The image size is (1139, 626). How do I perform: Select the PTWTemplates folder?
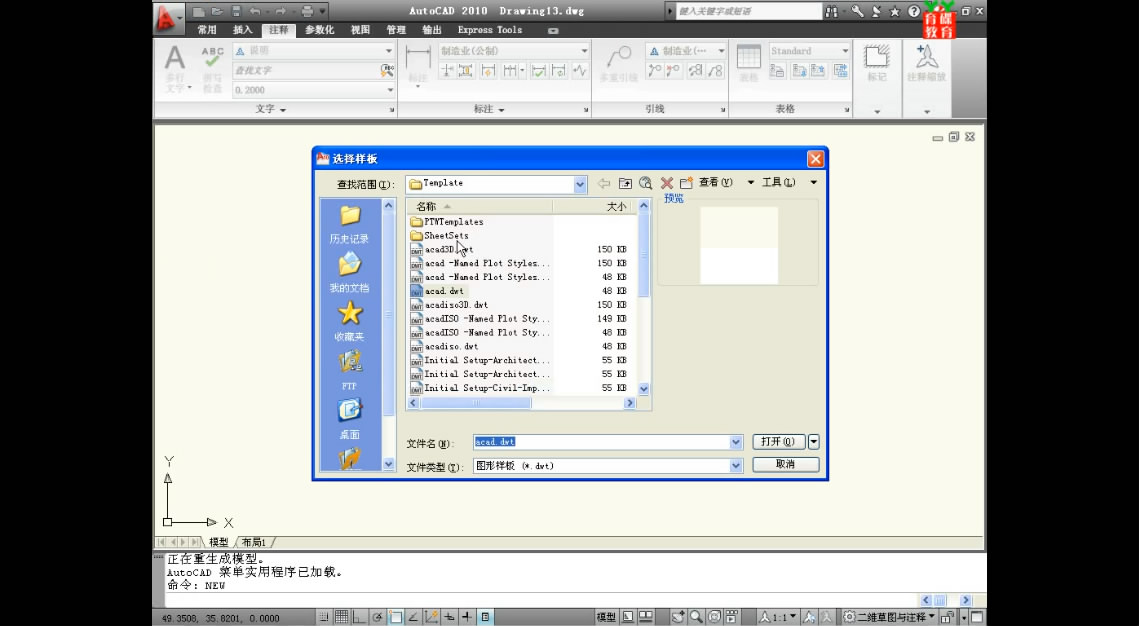tap(453, 221)
